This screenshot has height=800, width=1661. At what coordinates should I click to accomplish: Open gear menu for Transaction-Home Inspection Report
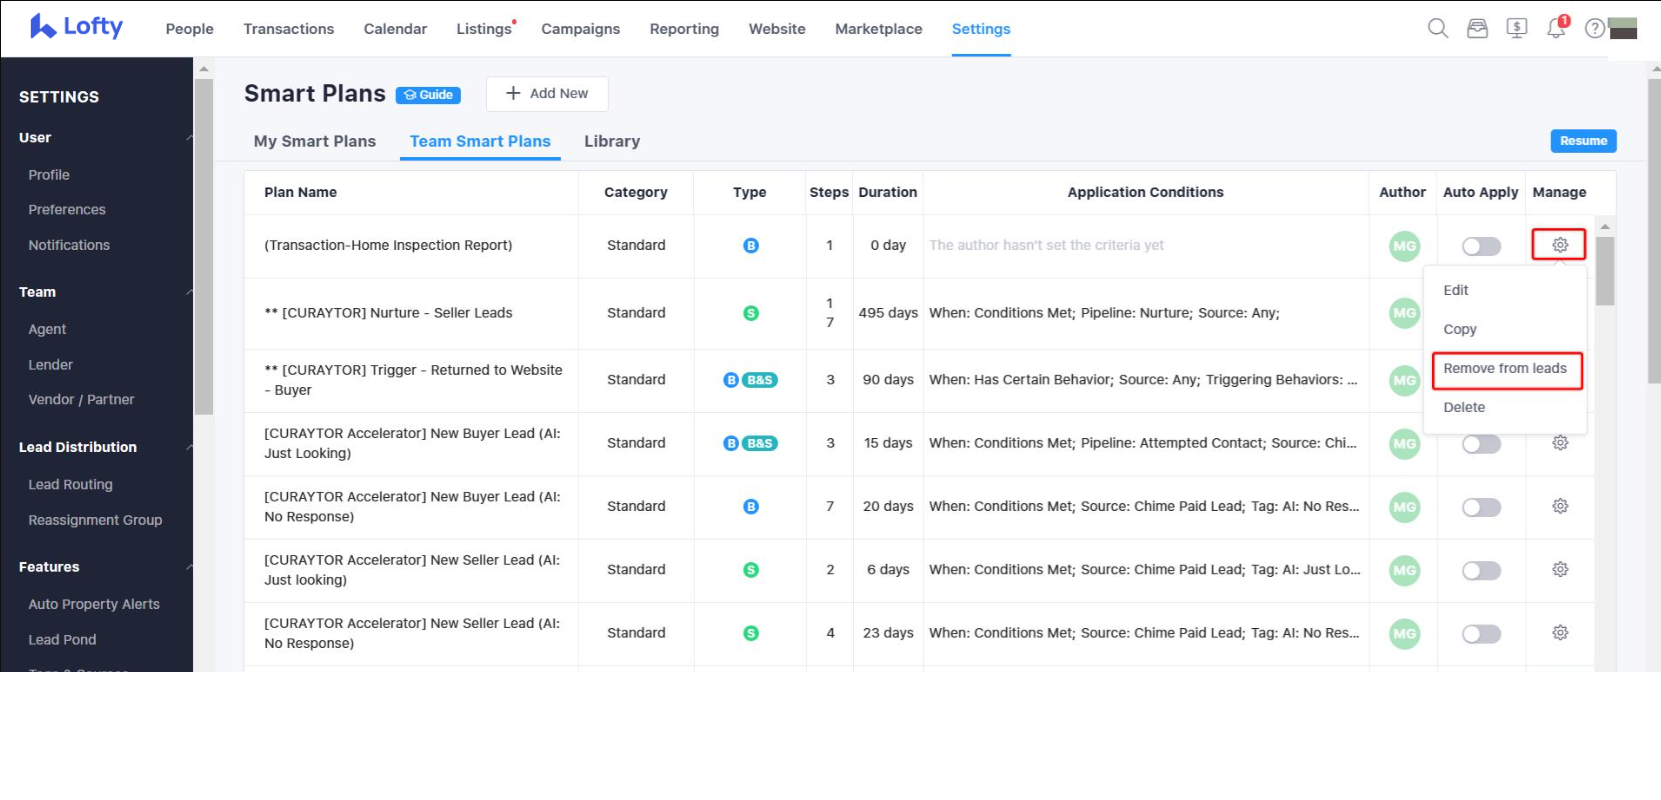pyautogui.click(x=1559, y=245)
